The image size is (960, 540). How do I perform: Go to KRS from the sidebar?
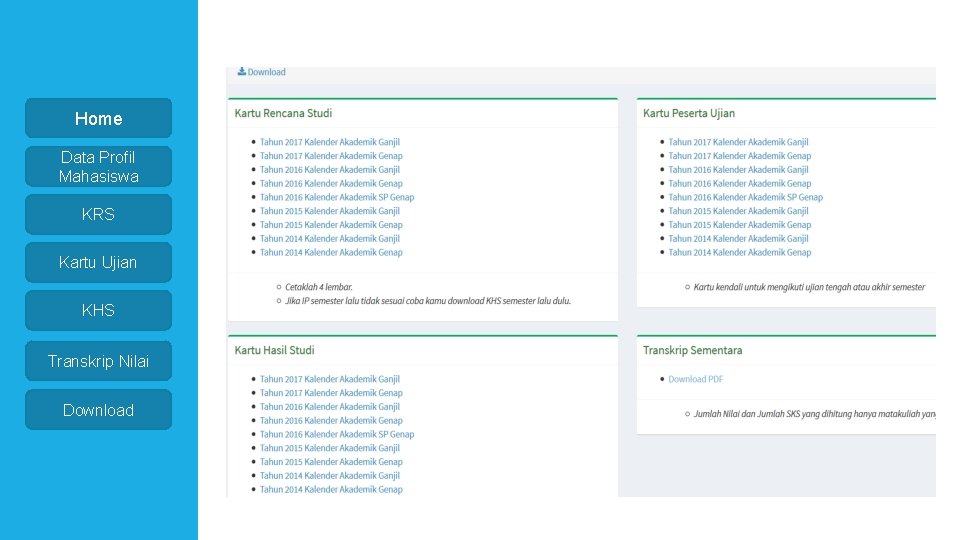tap(98, 214)
